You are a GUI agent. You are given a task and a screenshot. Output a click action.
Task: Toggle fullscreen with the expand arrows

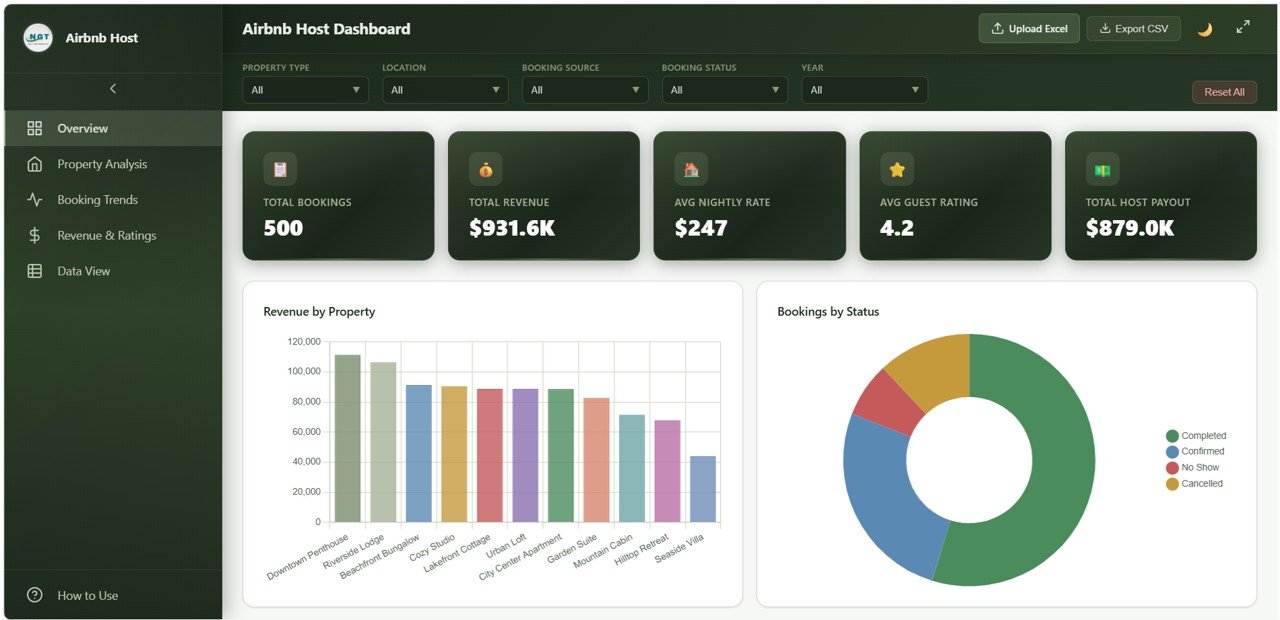tap(1243, 28)
